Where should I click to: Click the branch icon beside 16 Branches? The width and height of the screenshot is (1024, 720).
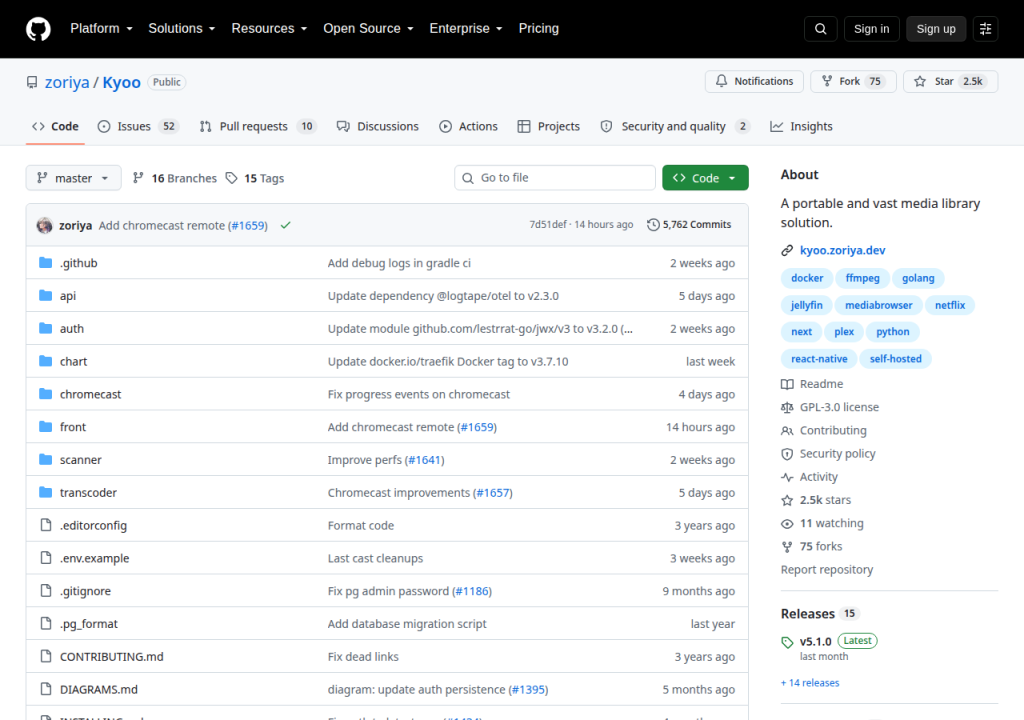(x=138, y=178)
